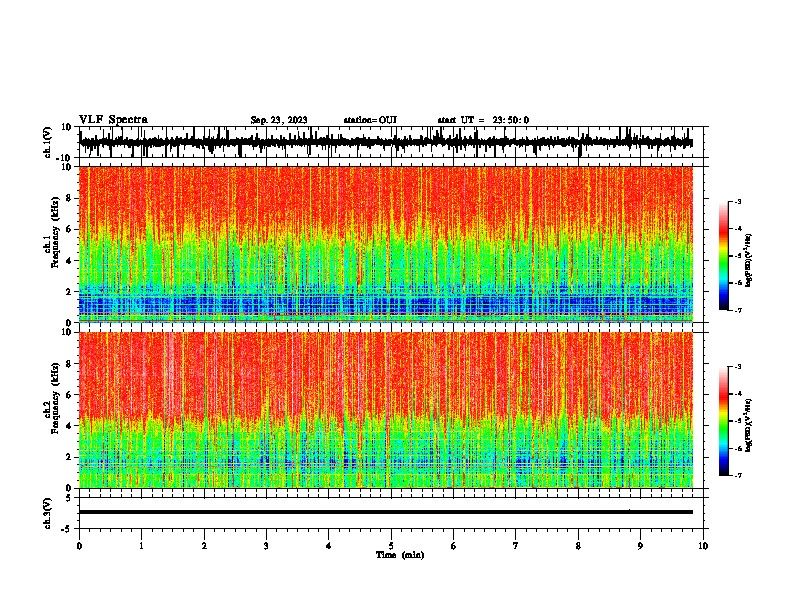Viewport: 792px width, 612px height.
Task: Click the "8" kHz tick on ch.2 frequency axis
Action: coord(69,364)
